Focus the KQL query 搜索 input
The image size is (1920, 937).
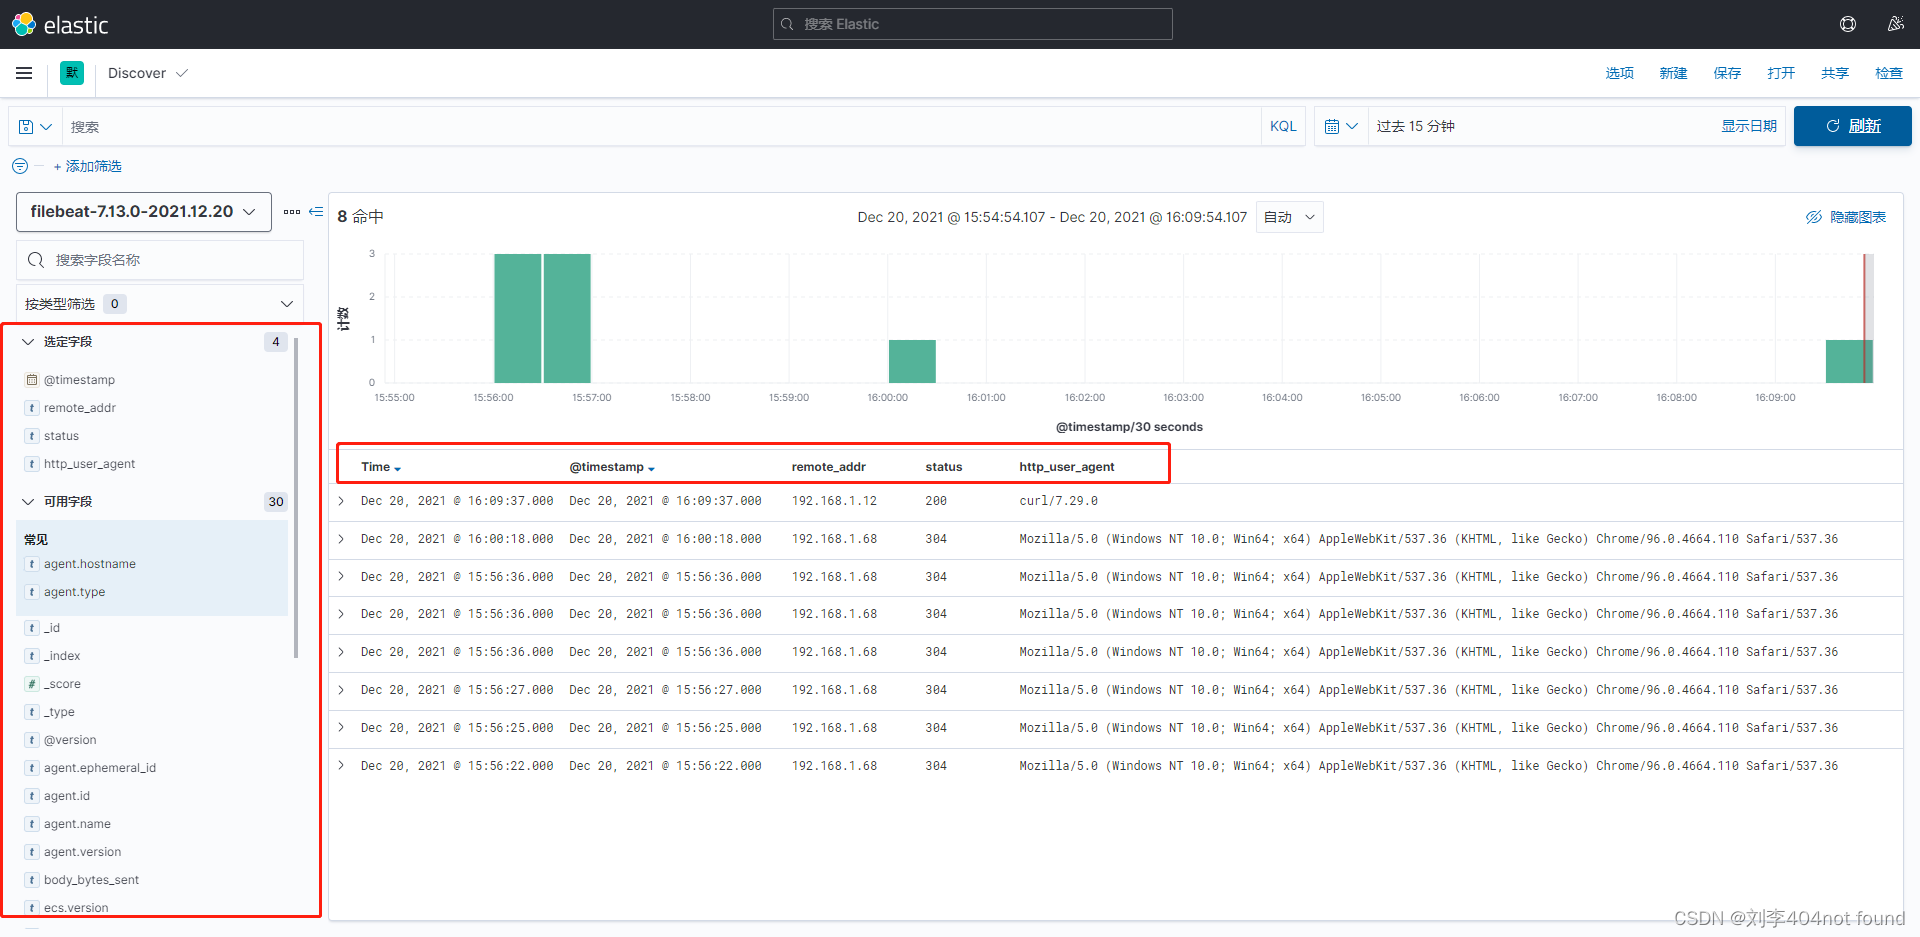pos(660,127)
